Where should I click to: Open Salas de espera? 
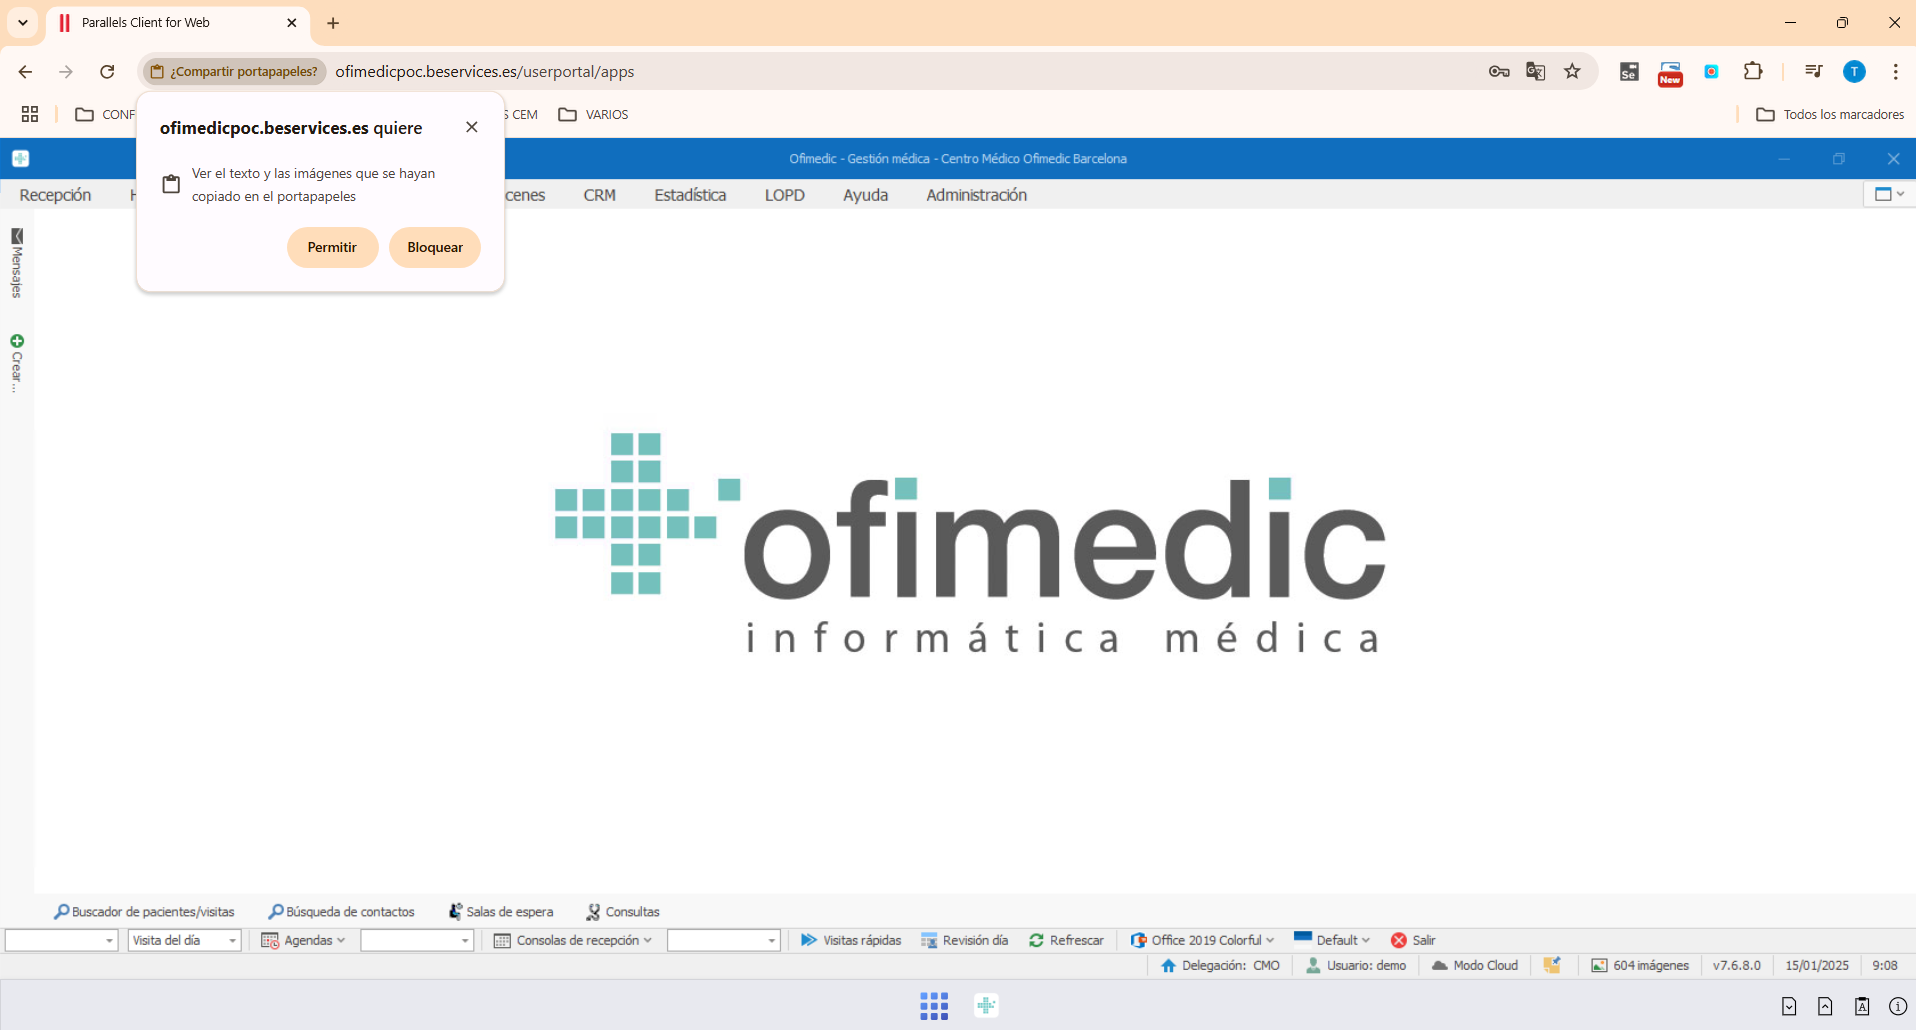(501, 912)
